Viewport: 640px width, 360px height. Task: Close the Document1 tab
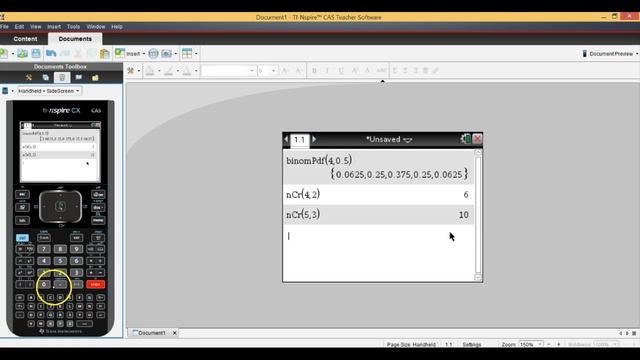tap(175, 333)
